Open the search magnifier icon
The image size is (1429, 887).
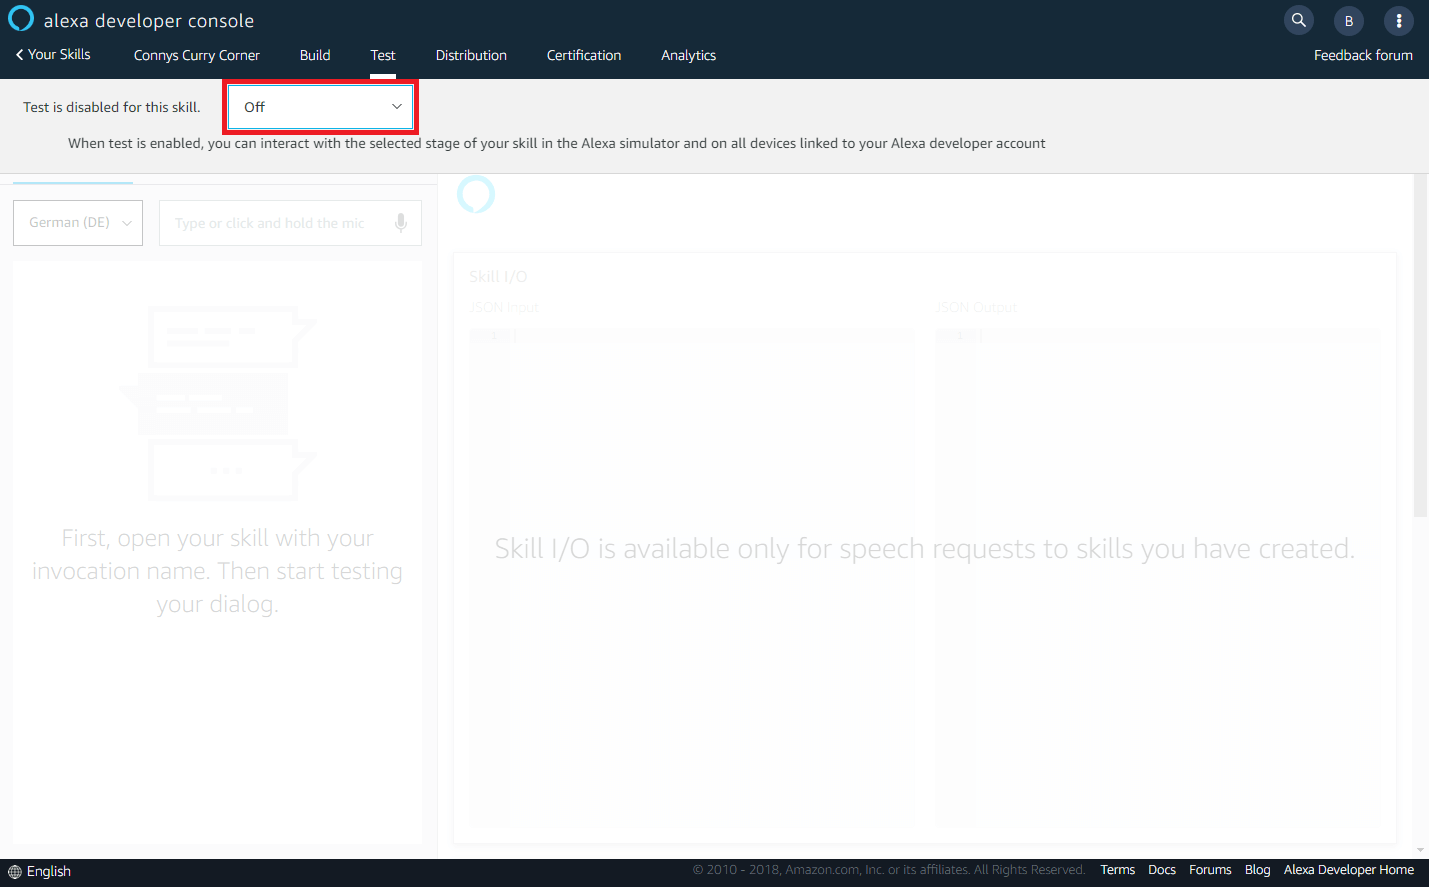[x=1299, y=20]
